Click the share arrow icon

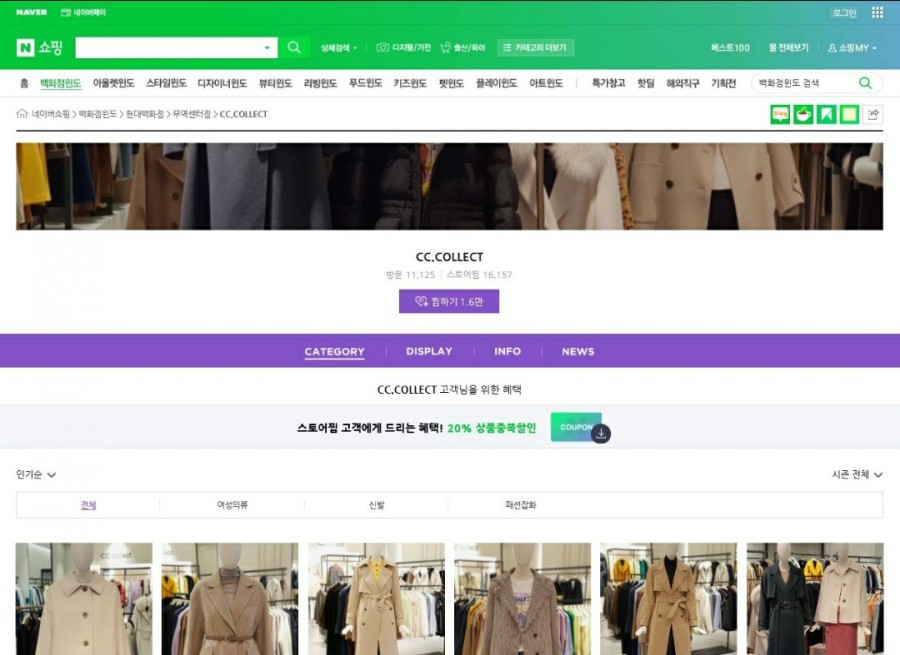click(x=873, y=115)
